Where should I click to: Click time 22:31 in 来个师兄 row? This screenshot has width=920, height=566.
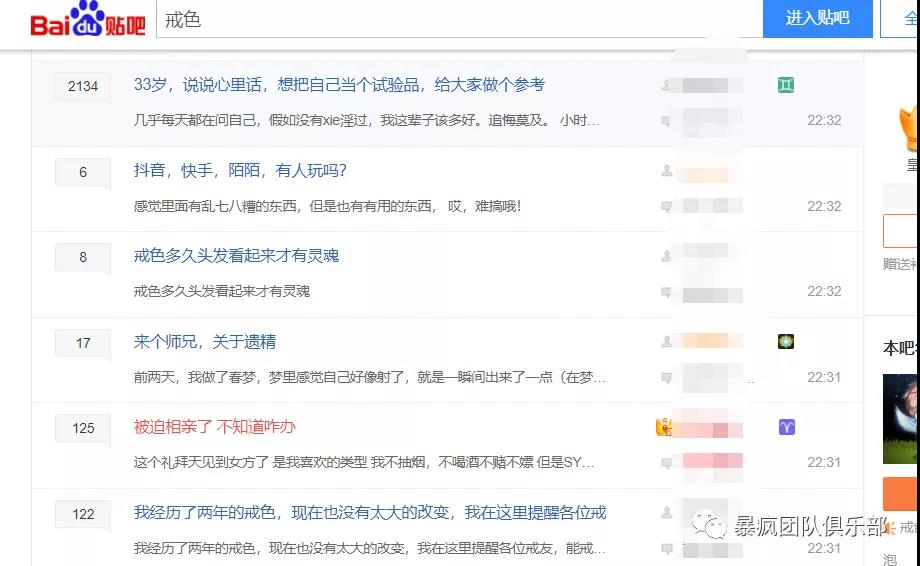(x=824, y=377)
